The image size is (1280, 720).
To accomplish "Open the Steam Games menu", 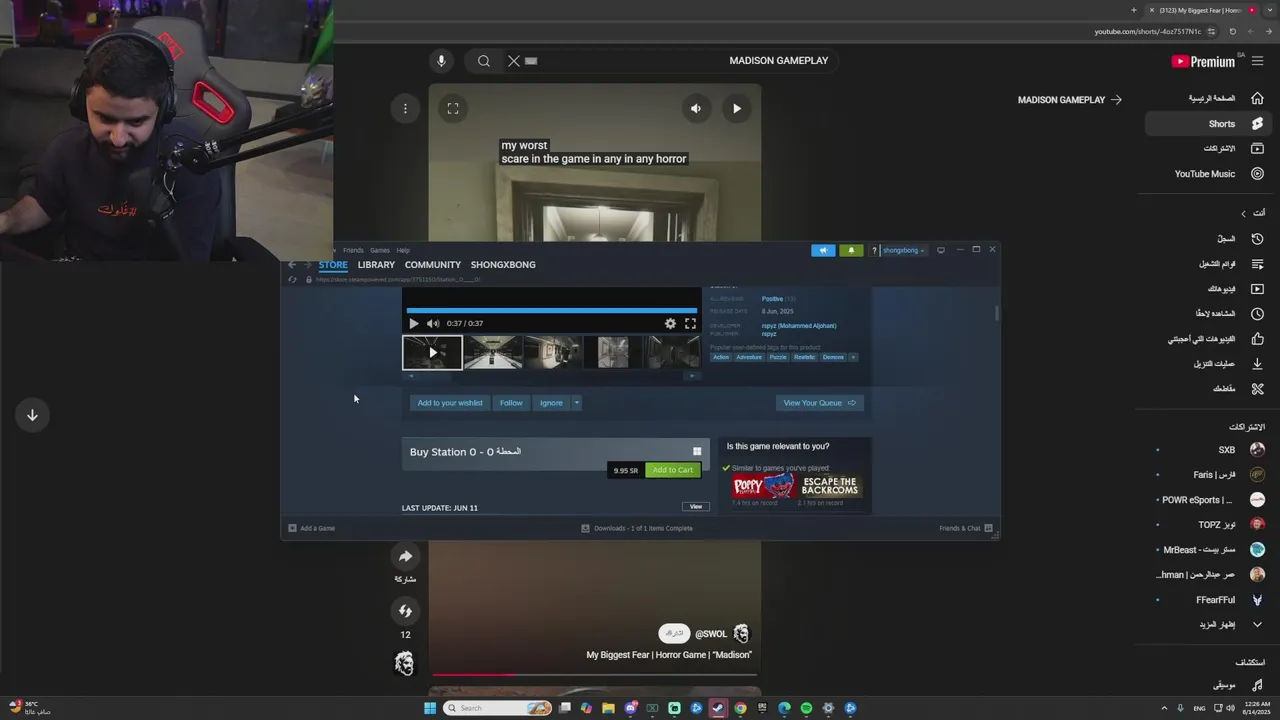I will point(380,250).
